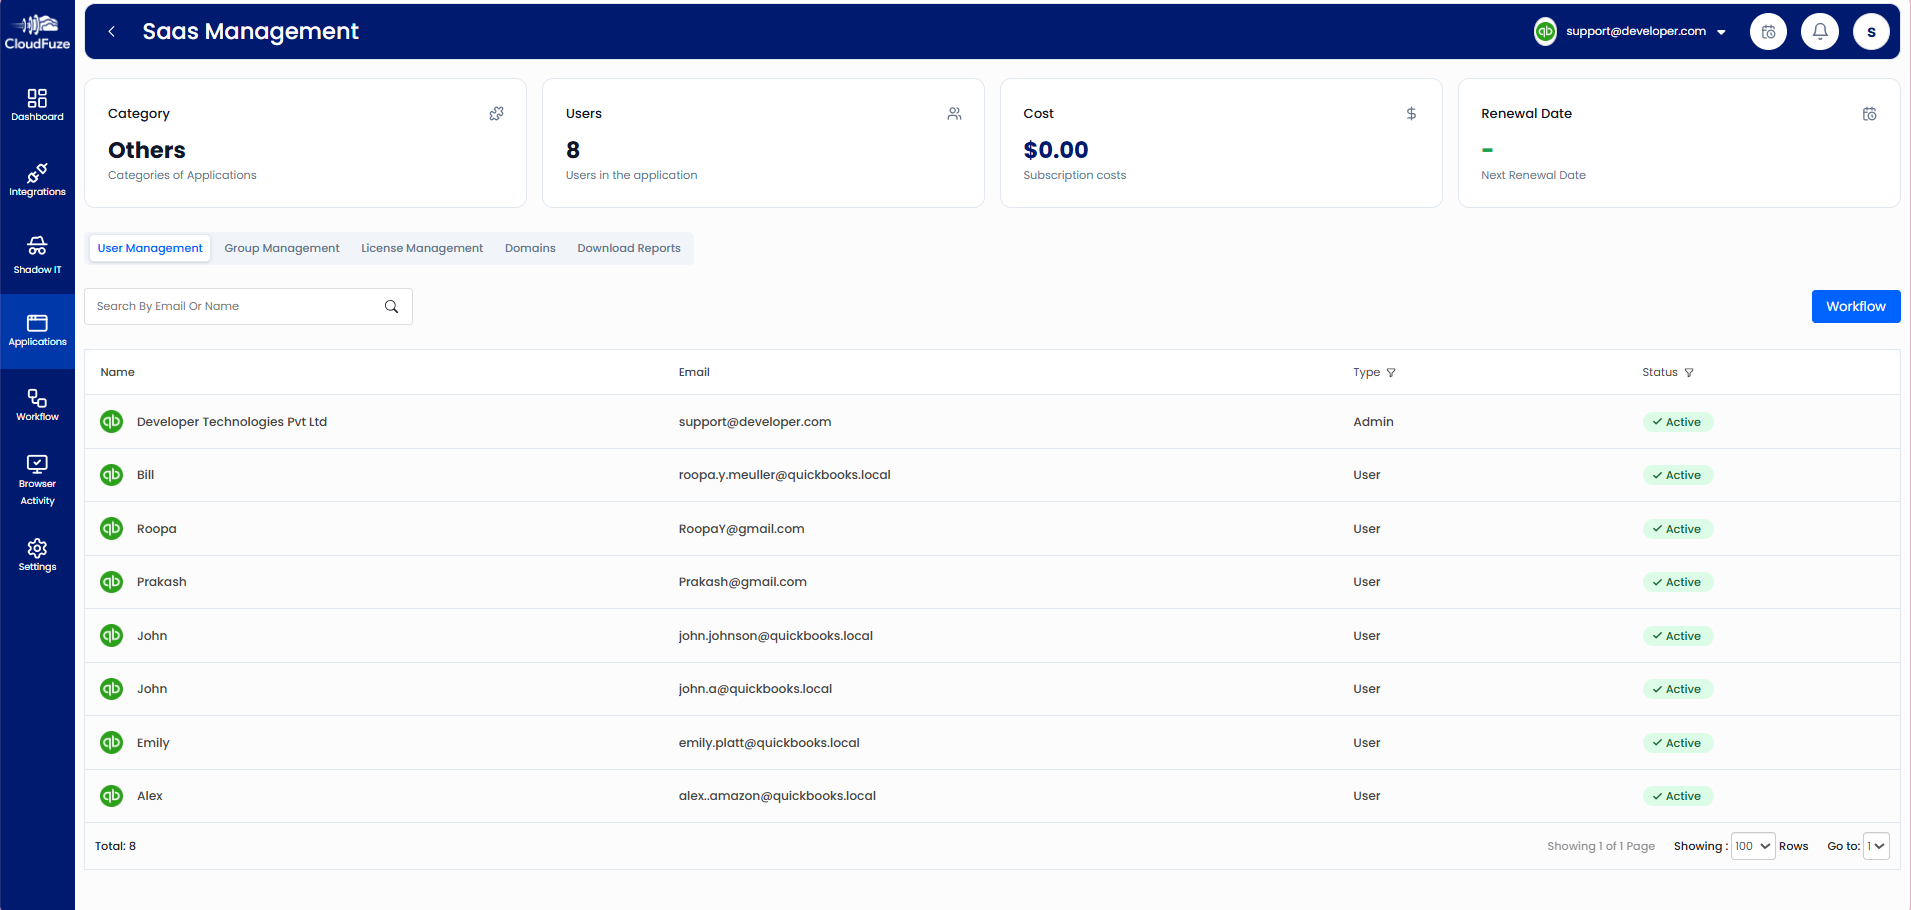Open the Dashboard from the sidebar

point(37,104)
